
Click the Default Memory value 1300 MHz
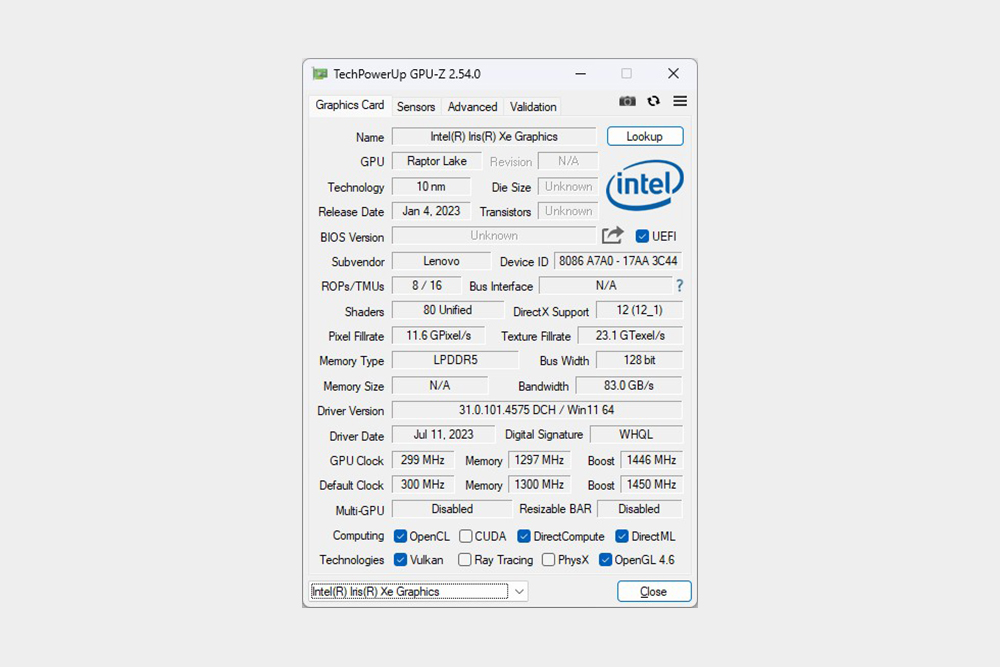point(539,485)
